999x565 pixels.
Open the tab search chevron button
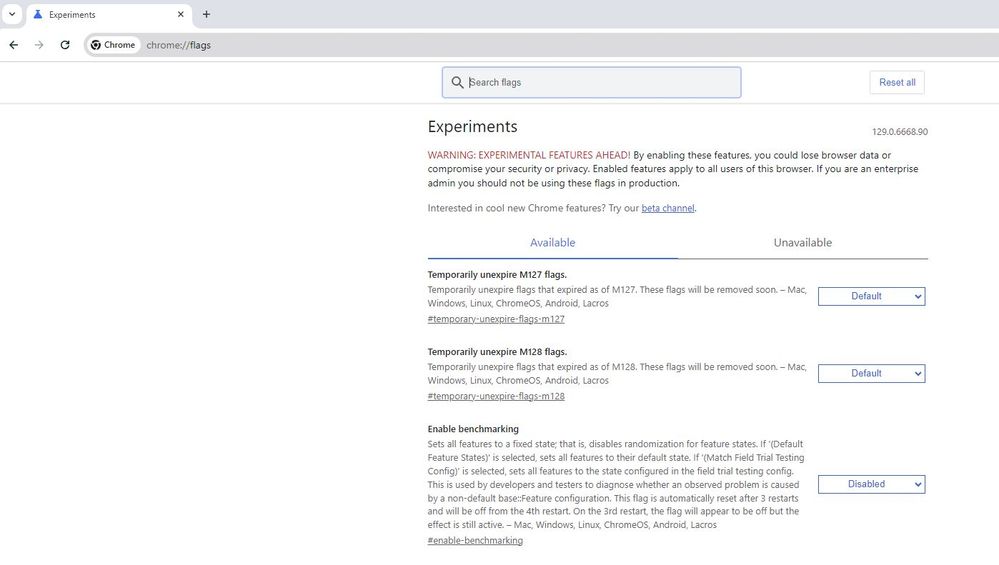coord(12,15)
